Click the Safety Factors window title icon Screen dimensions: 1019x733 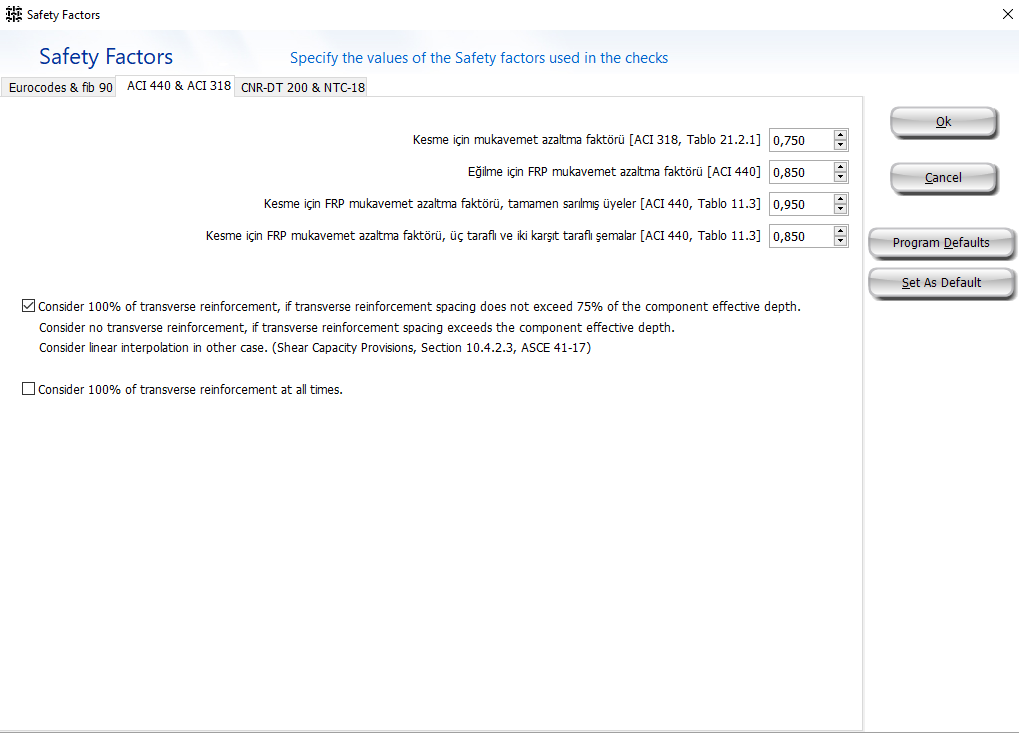pos(14,14)
